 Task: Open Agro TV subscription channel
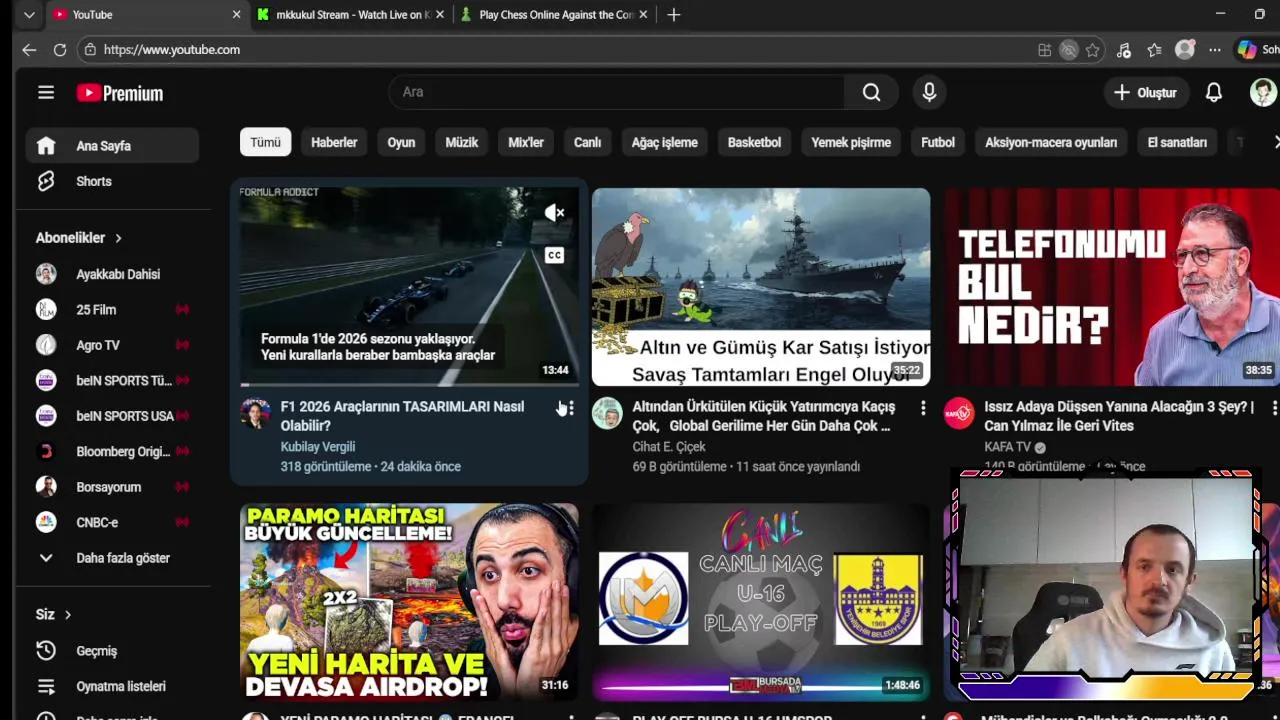tap(112, 345)
